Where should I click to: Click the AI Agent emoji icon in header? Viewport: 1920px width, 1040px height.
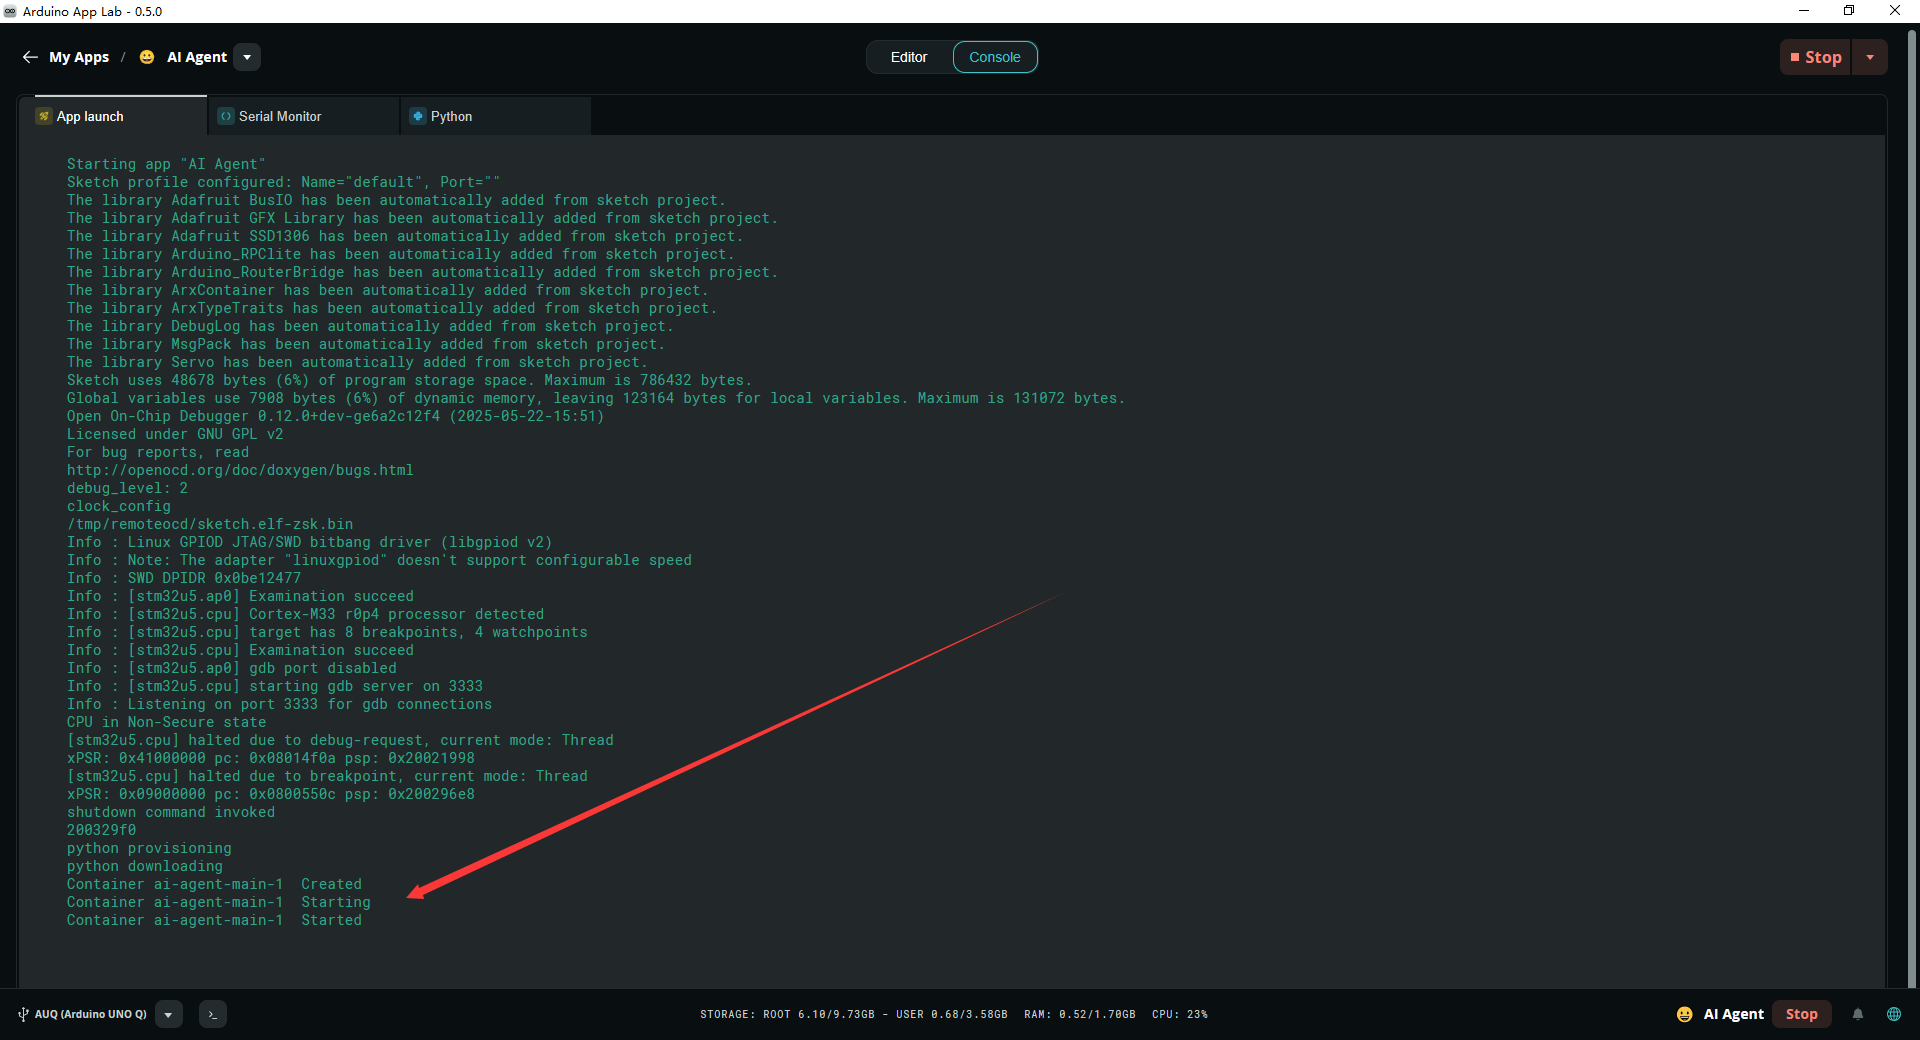click(x=147, y=57)
